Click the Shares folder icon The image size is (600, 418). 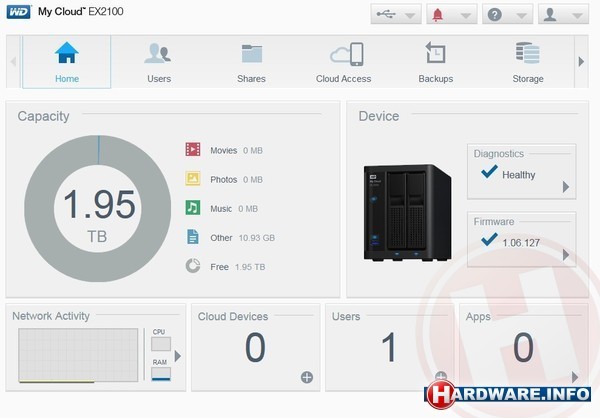point(252,53)
